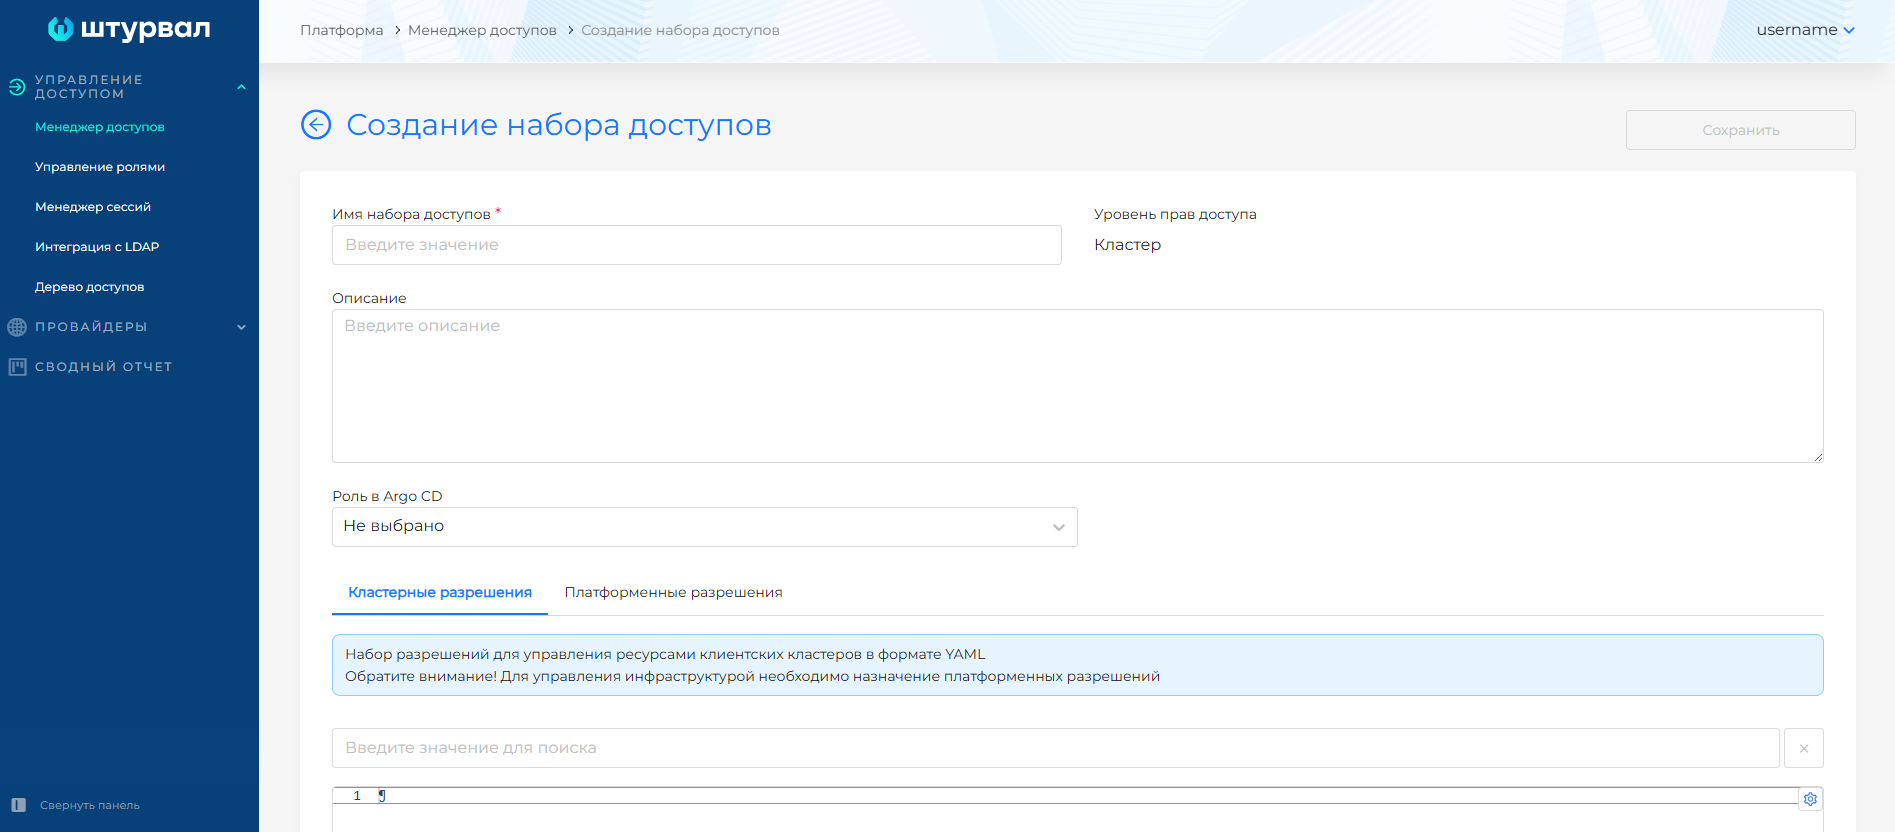Viewport: 1895px width, 832px height.
Task: Click the back arrow icon
Action: (316, 125)
